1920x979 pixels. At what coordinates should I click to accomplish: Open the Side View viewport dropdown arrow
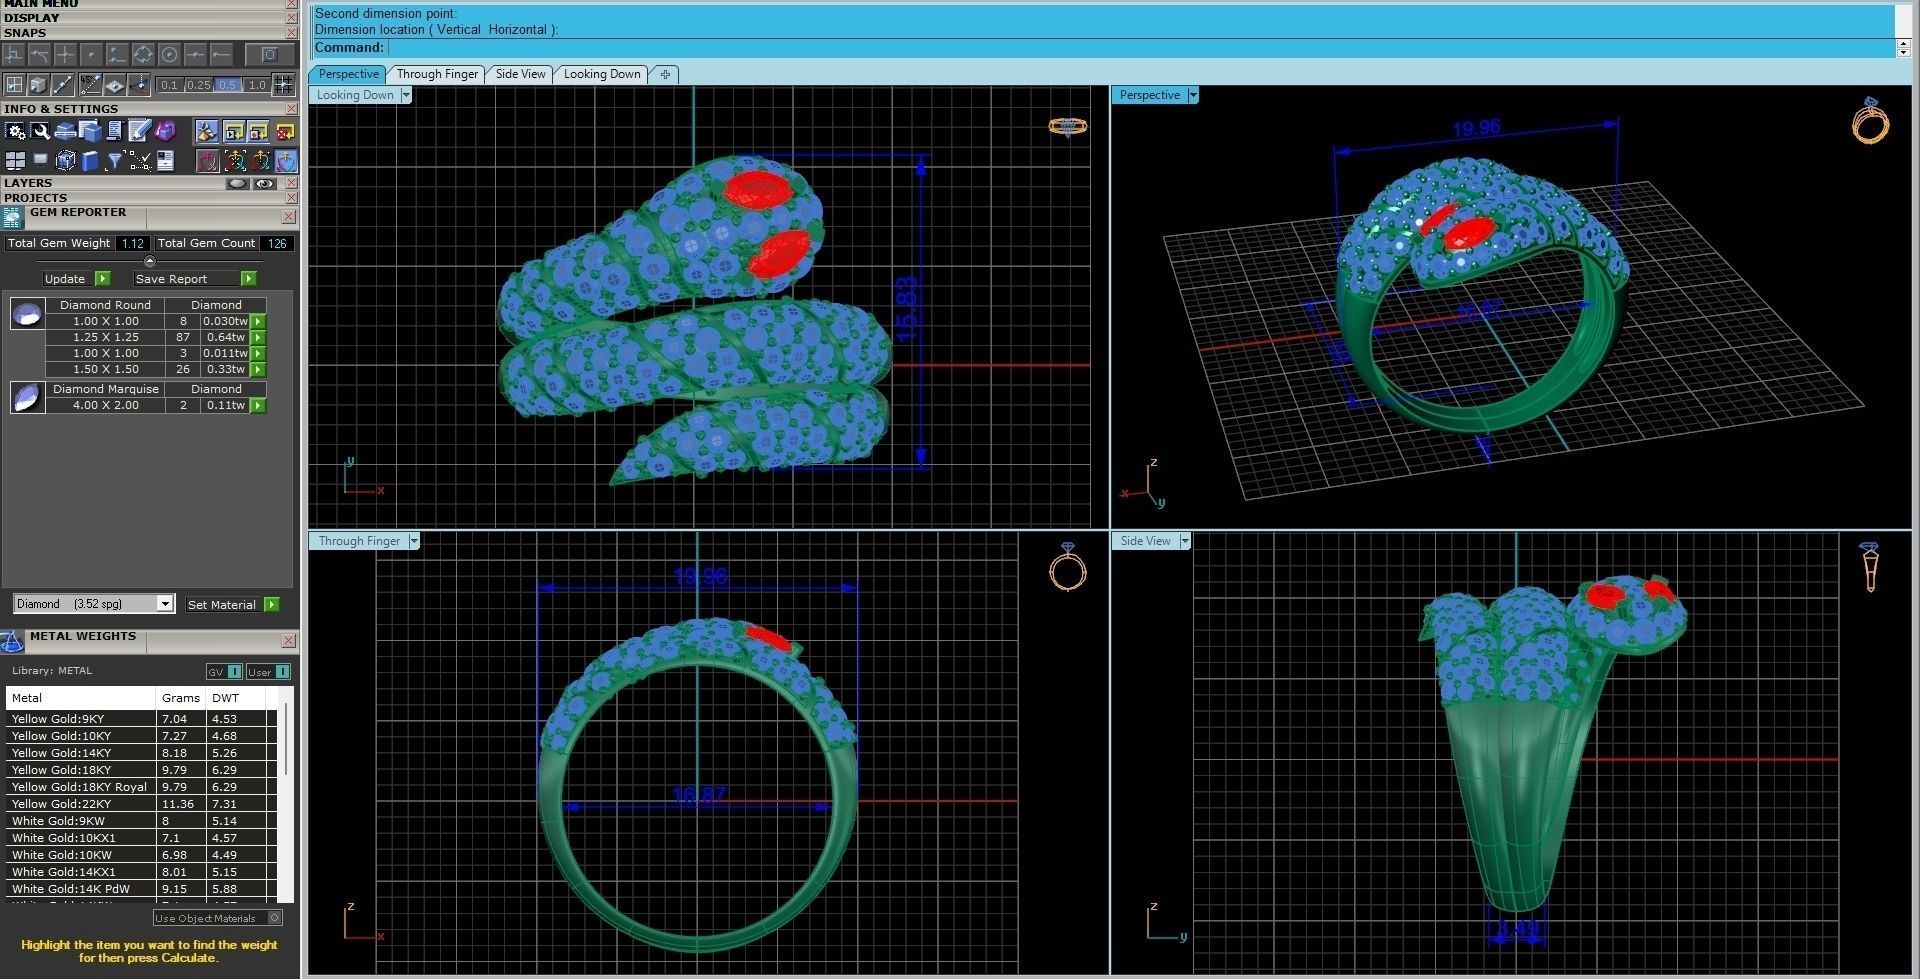[x=1185, y=541]
